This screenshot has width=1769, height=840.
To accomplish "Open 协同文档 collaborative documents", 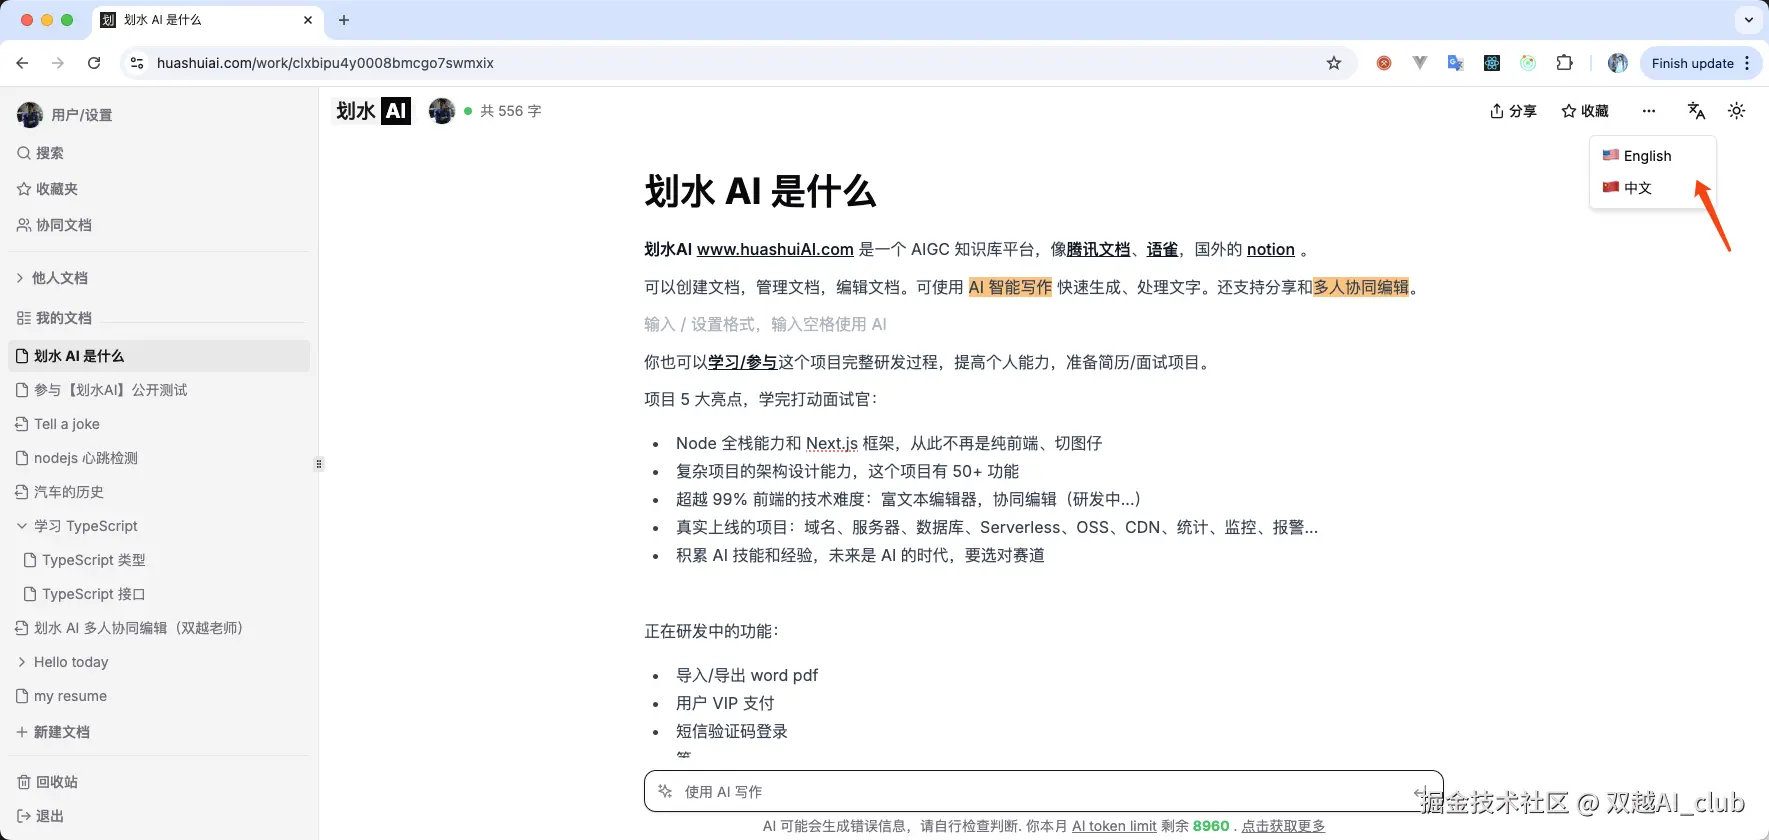I will [x=54, y=225].
